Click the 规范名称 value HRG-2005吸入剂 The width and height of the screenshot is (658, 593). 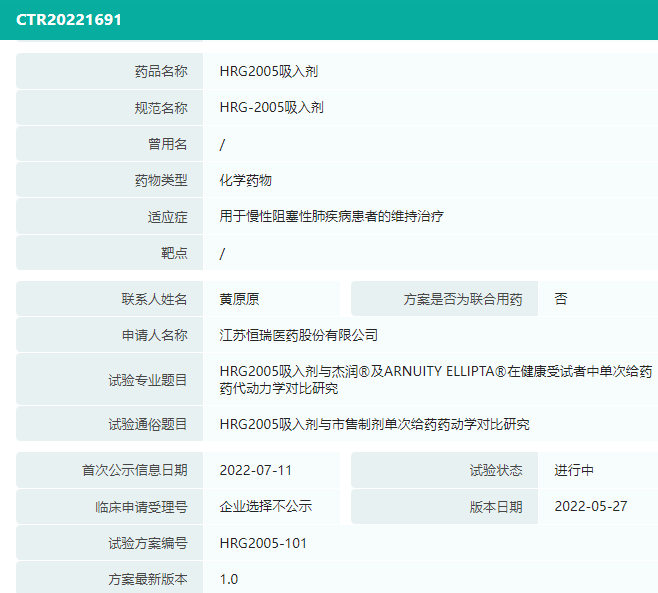(x=272, y=107)
